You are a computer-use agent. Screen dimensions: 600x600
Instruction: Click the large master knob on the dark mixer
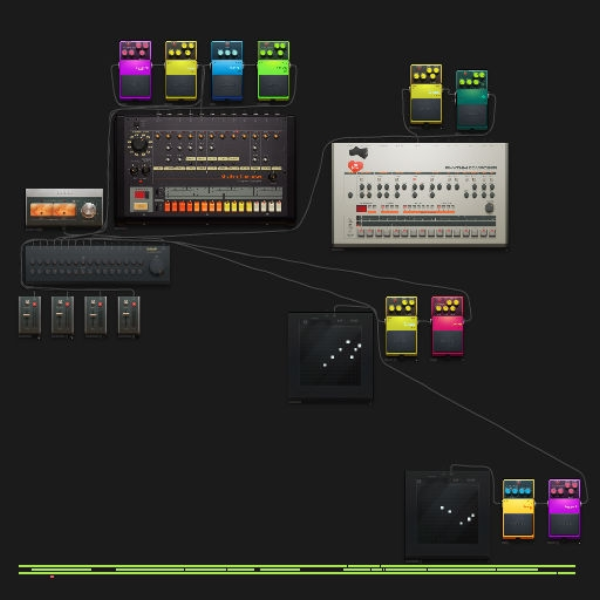157,266
